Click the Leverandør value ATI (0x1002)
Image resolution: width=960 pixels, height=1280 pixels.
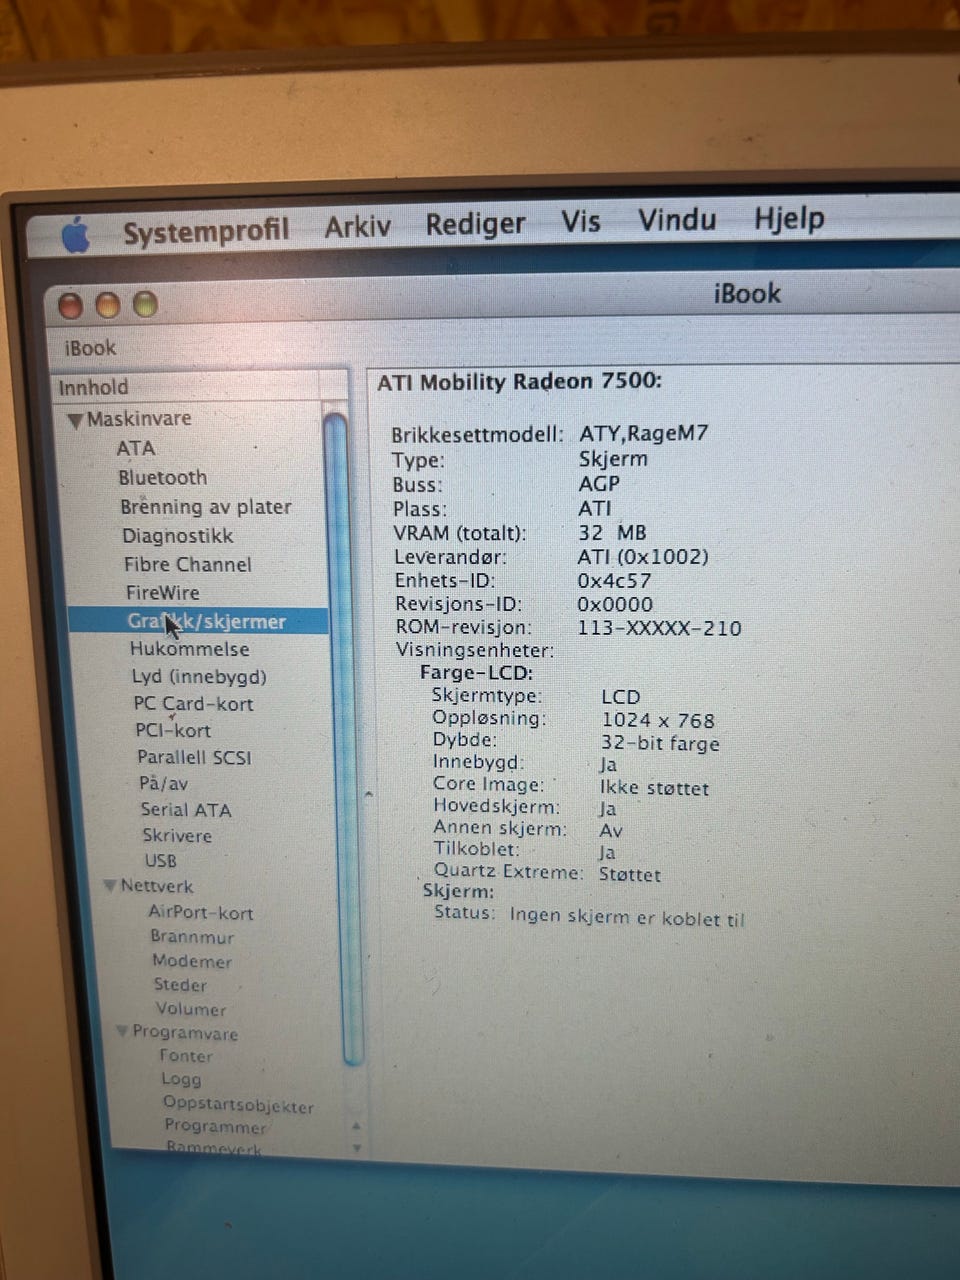click(642, 557)
